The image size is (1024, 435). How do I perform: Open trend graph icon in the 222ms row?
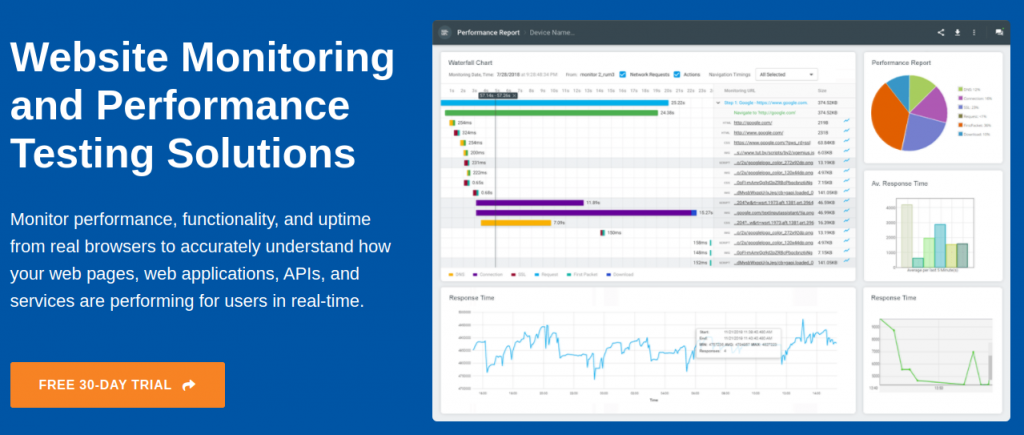click(847, 171)
